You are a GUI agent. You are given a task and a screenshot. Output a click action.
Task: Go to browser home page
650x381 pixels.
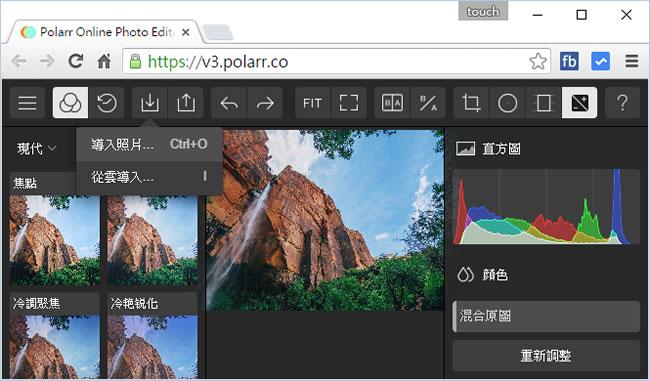104,61
